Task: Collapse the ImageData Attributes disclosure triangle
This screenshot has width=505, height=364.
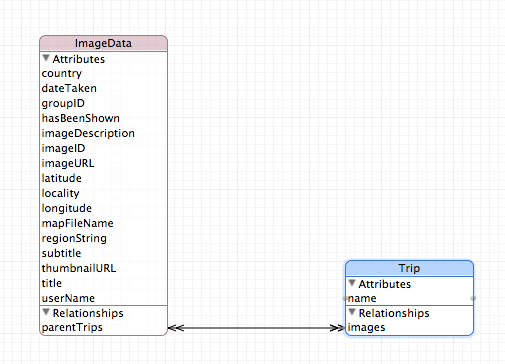Action: click(46, 59)
